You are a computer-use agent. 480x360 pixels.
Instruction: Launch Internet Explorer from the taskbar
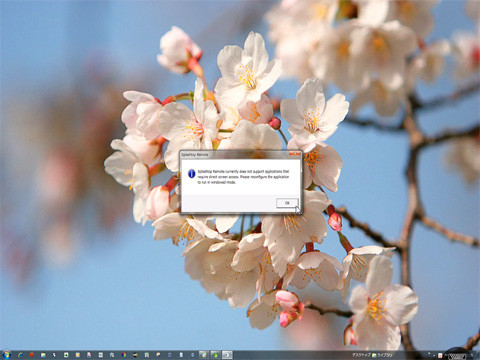(x=20, y=355)
